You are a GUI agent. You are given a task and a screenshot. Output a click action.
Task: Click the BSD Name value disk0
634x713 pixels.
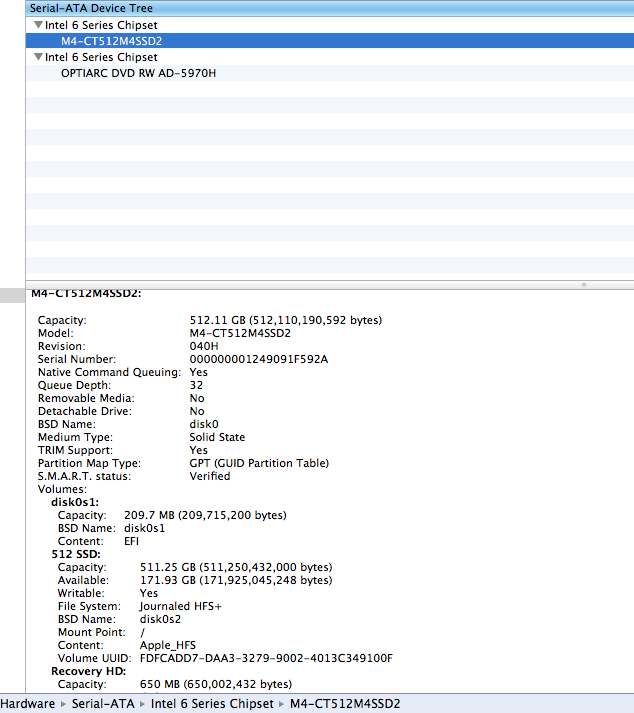pos(204,424)
